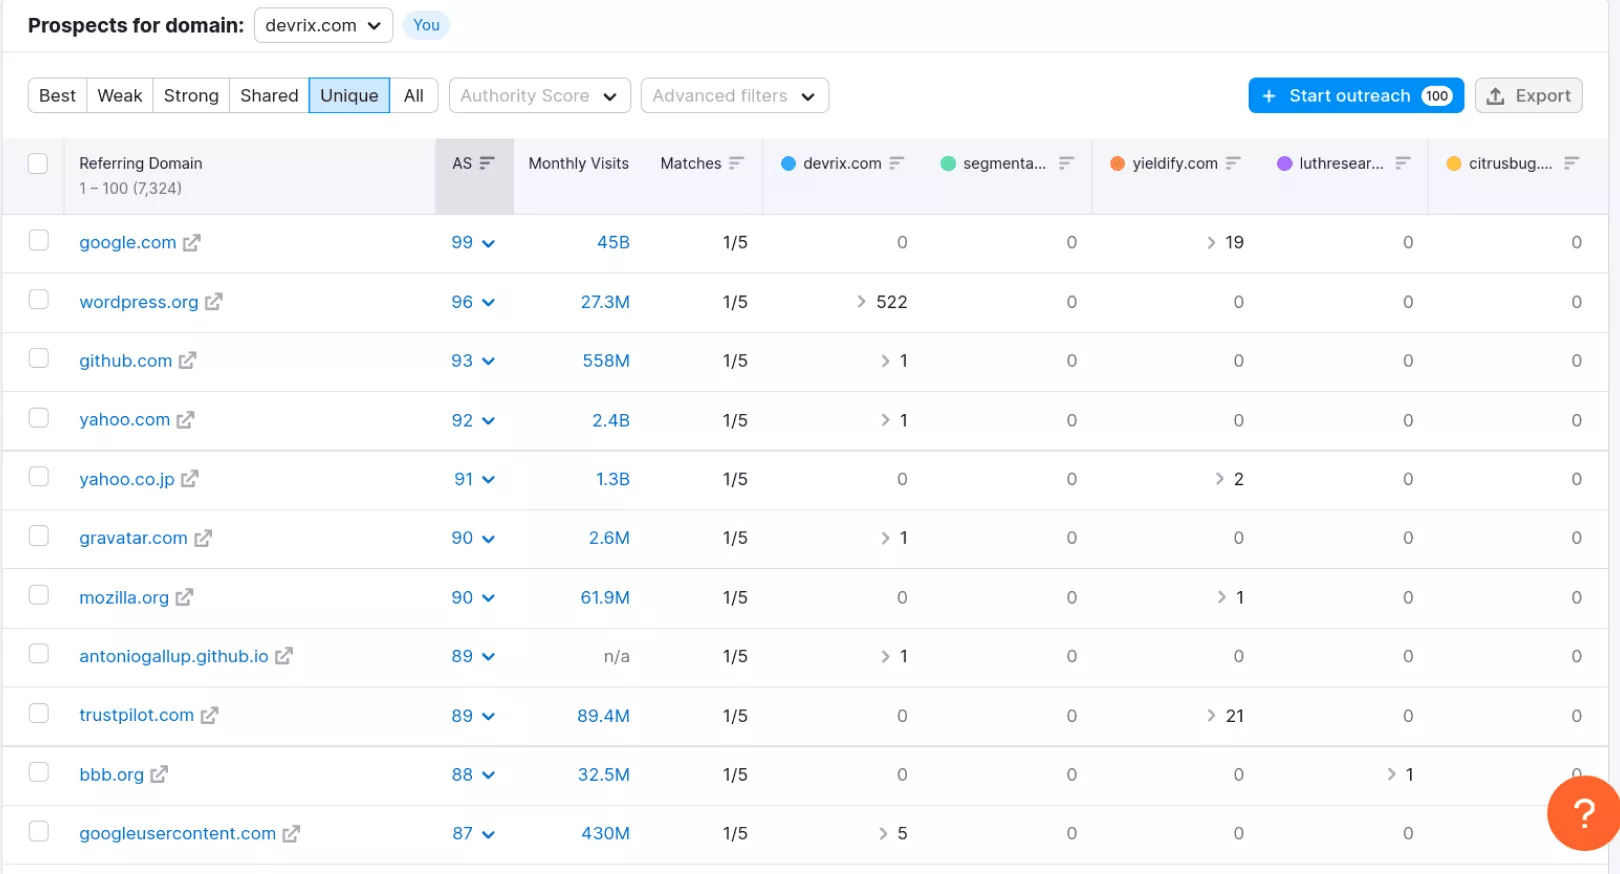The height and width of the screenshot is (874, 1620).
Task: Switch to the Weak prospects tab
Action: point(120,96)
